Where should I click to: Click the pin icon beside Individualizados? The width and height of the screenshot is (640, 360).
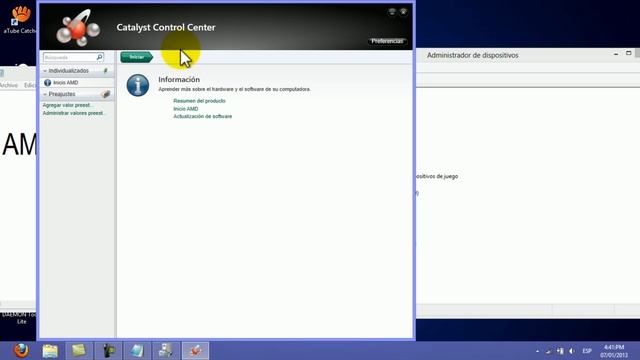pyautogui.click(x=105, y=71)
